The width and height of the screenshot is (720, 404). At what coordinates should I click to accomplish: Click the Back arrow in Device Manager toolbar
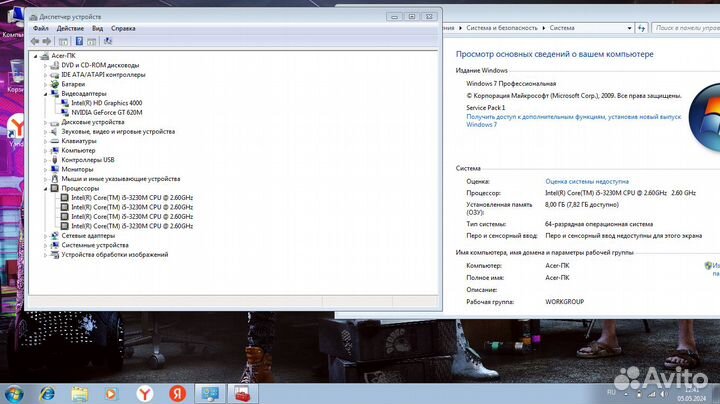click(35, 41)
